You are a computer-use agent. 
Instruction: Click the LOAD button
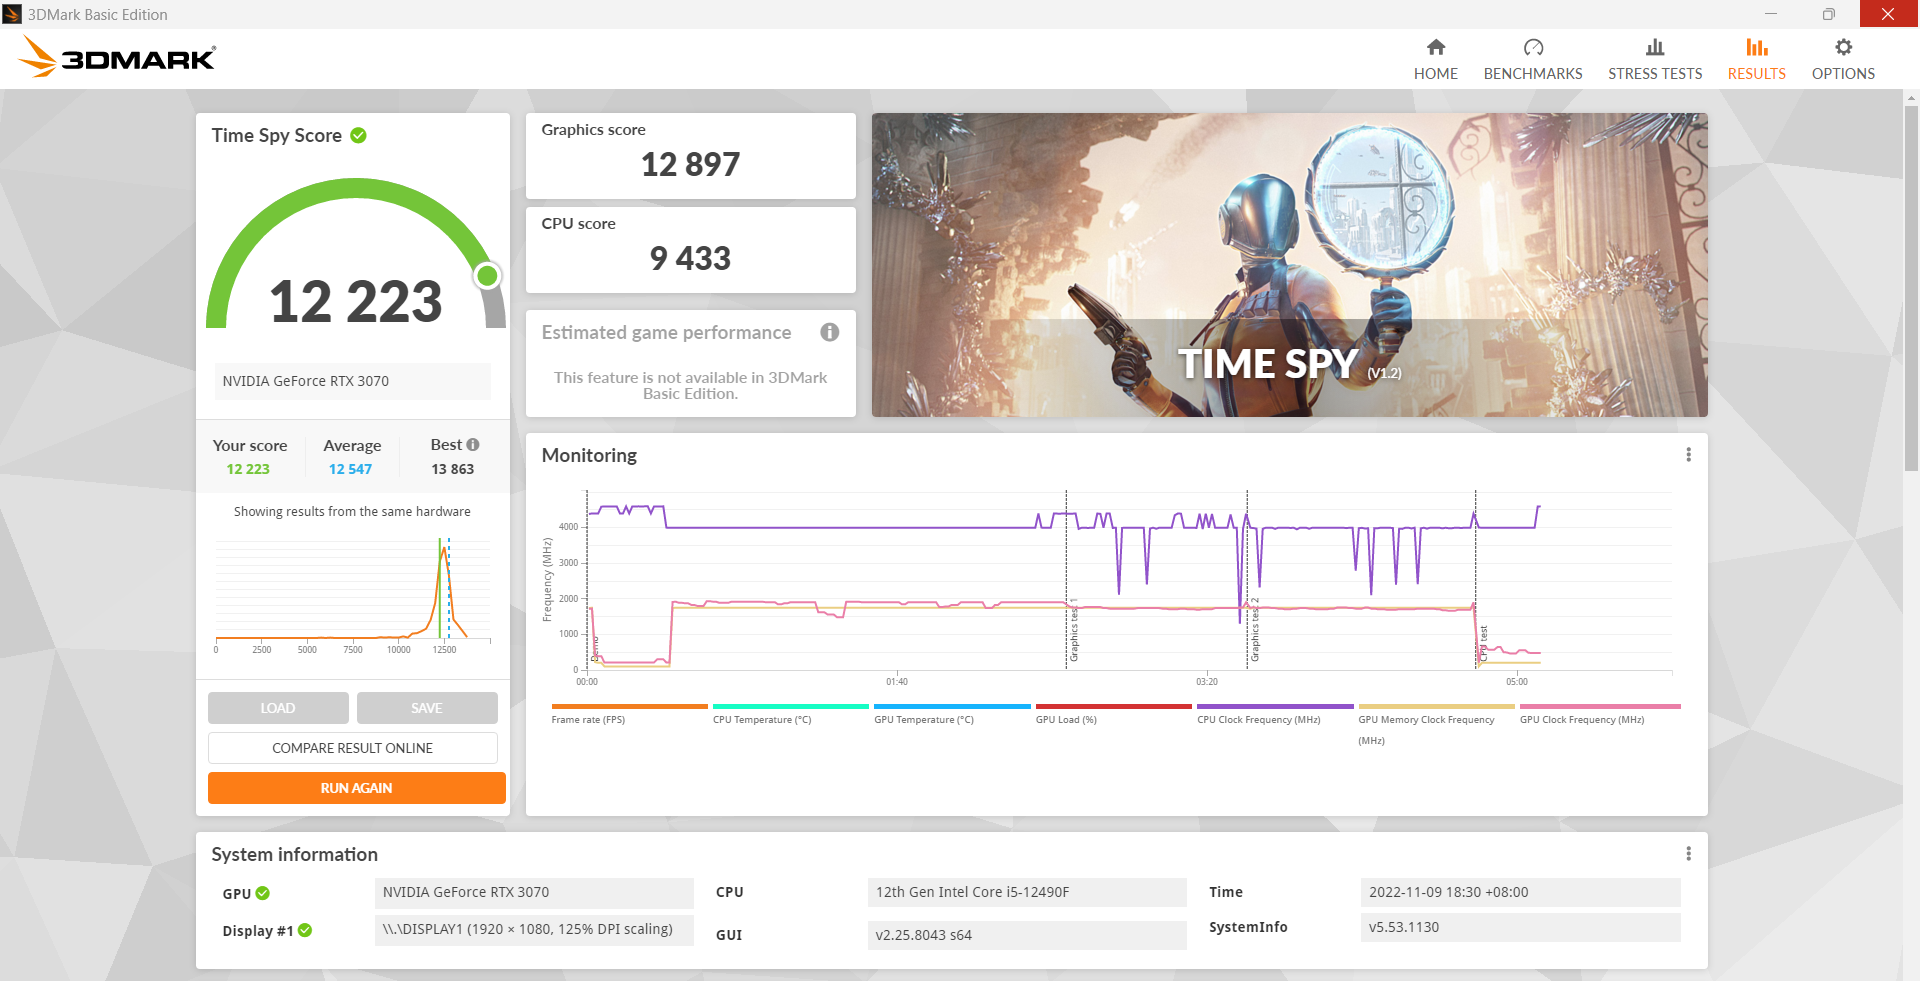pos(278,708)
